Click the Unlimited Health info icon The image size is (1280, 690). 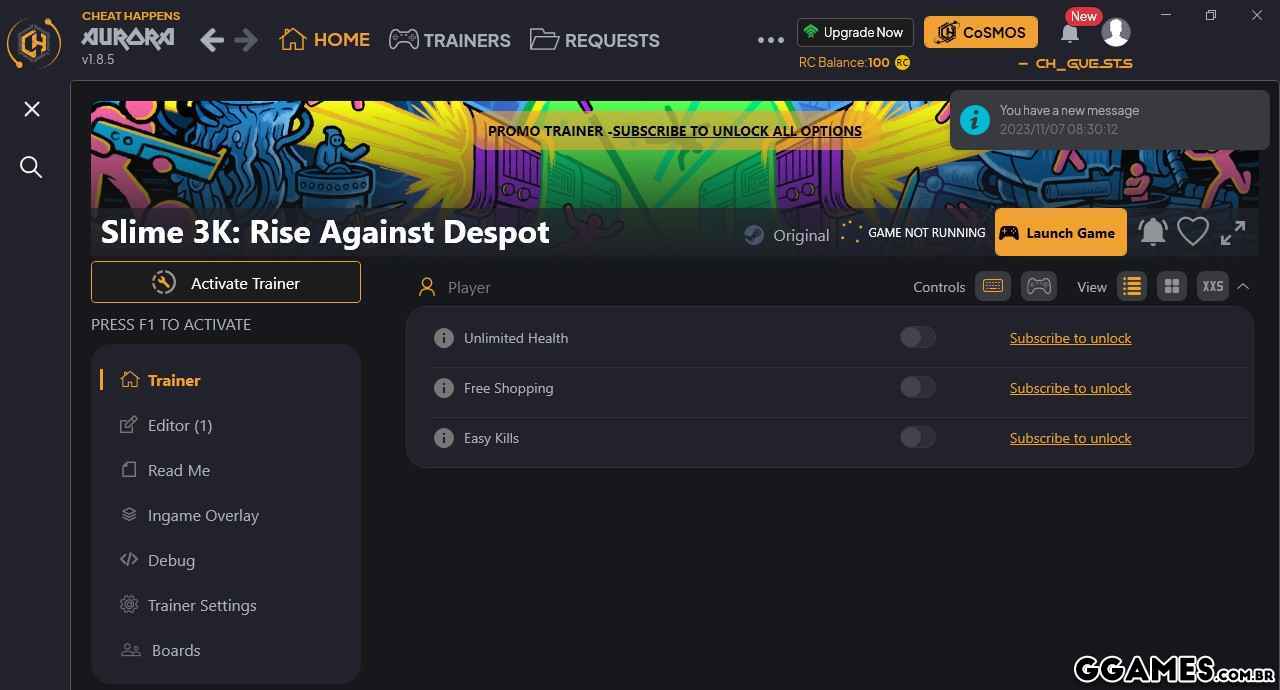444,338
